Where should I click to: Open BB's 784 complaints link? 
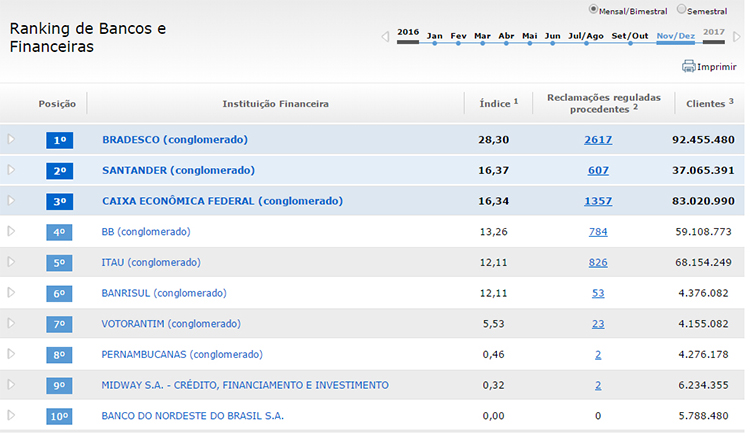coord(598,232)
